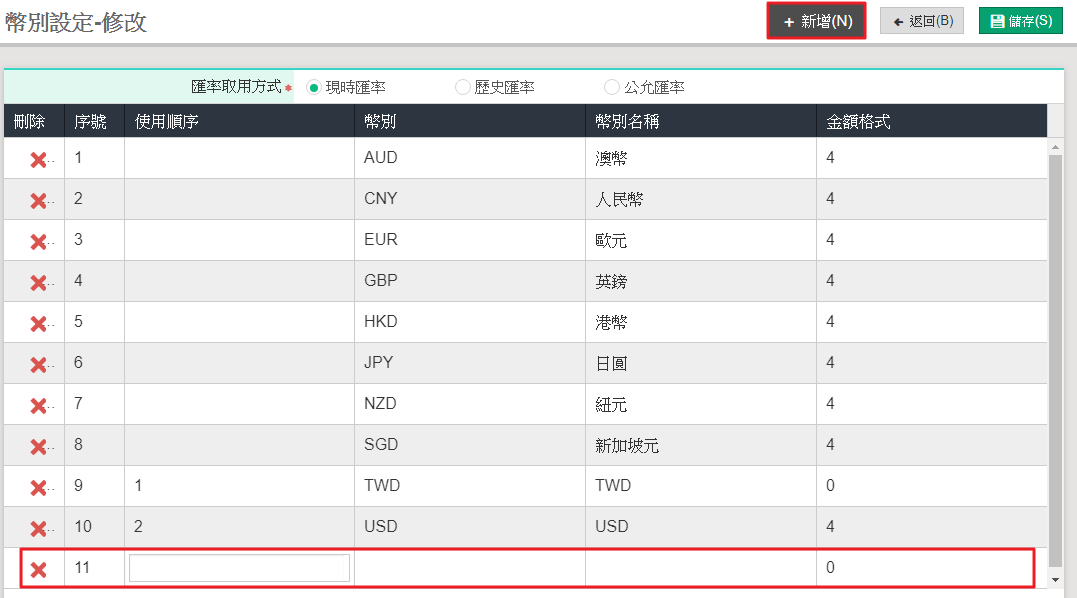Click the CNY currency code cell
The image size is (1077, 598).
pos(470,199)
